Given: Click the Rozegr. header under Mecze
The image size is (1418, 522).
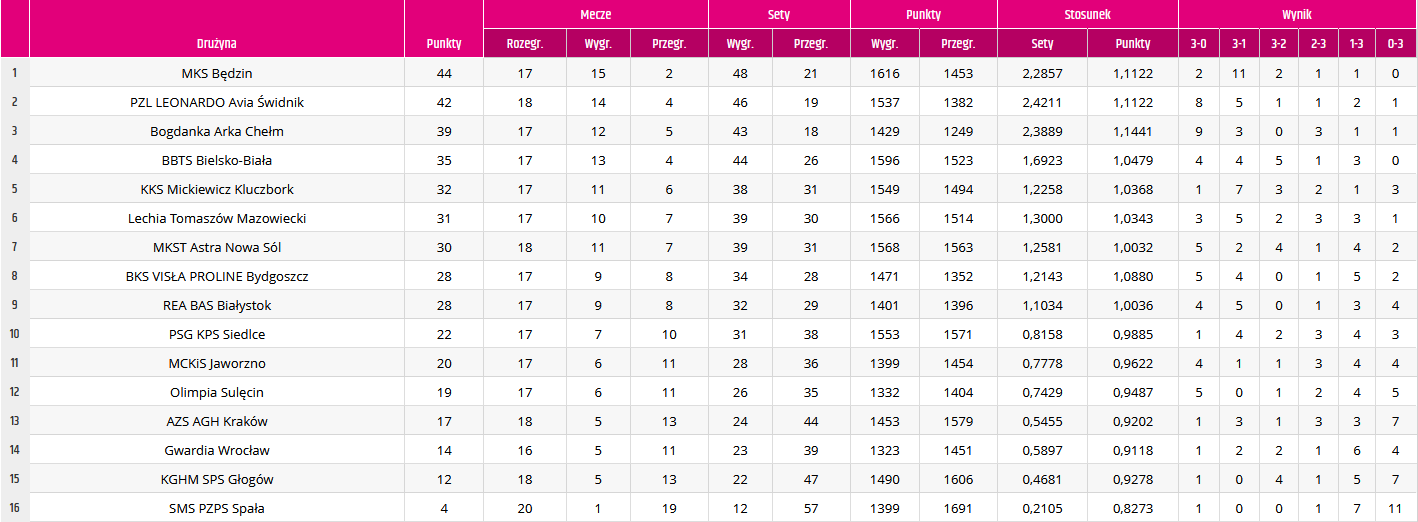Looking at the screenshot, I should 524,43.
